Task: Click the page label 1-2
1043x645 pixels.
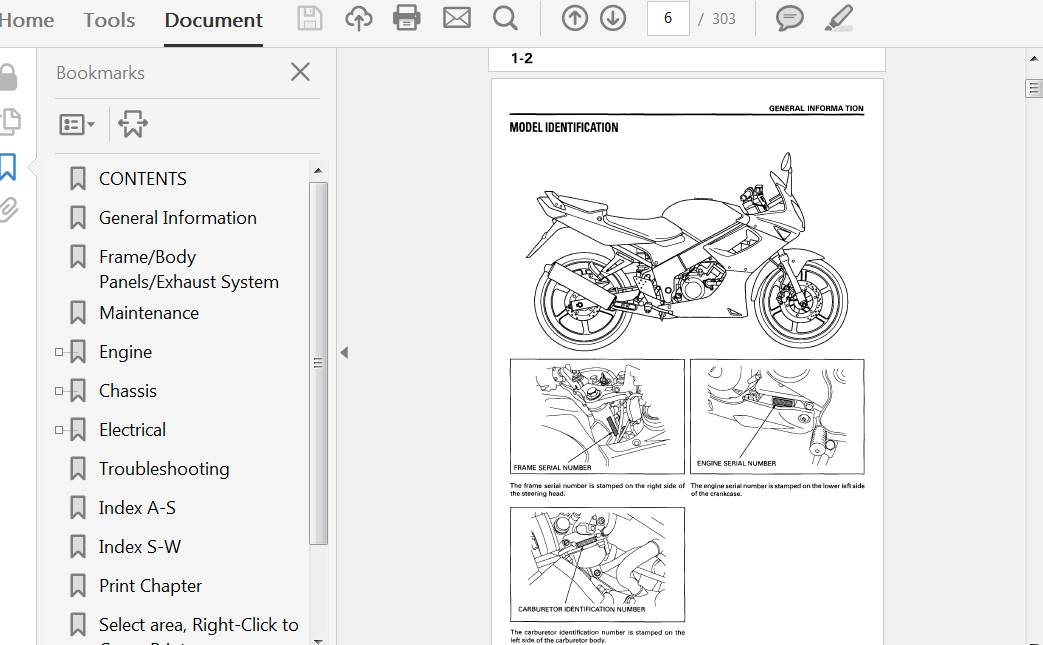Action: [522, 59]
